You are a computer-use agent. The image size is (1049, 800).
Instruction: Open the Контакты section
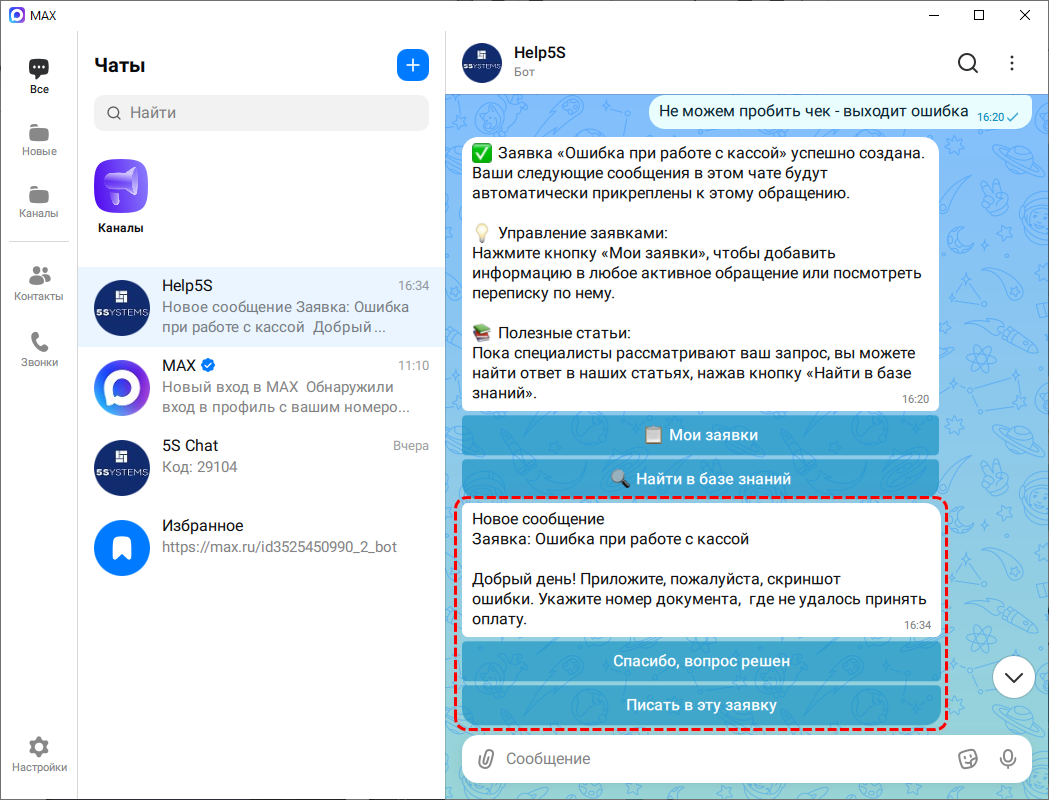click(x=39, y=284)
